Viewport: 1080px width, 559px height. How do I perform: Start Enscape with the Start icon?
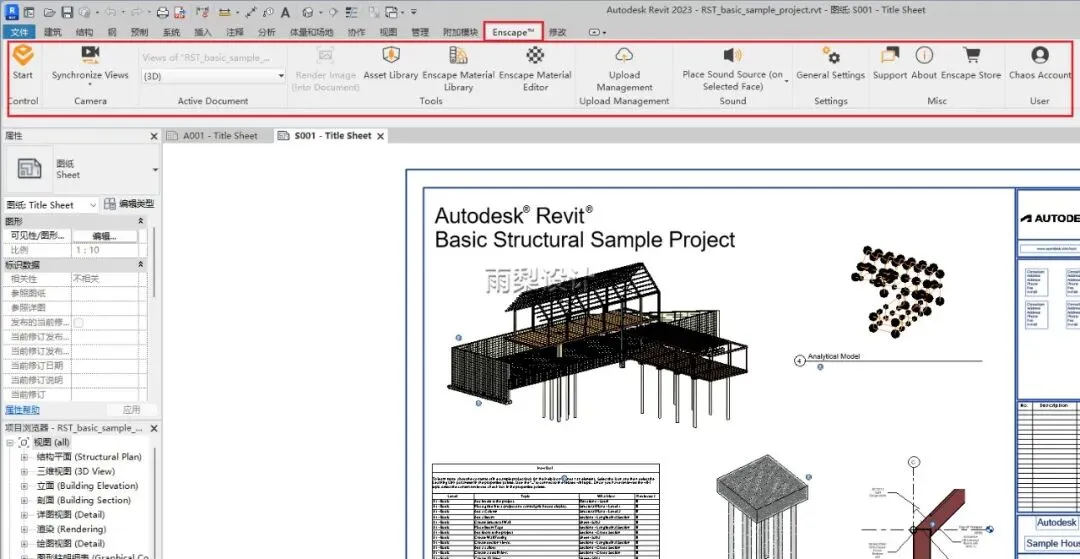[23, 54]
